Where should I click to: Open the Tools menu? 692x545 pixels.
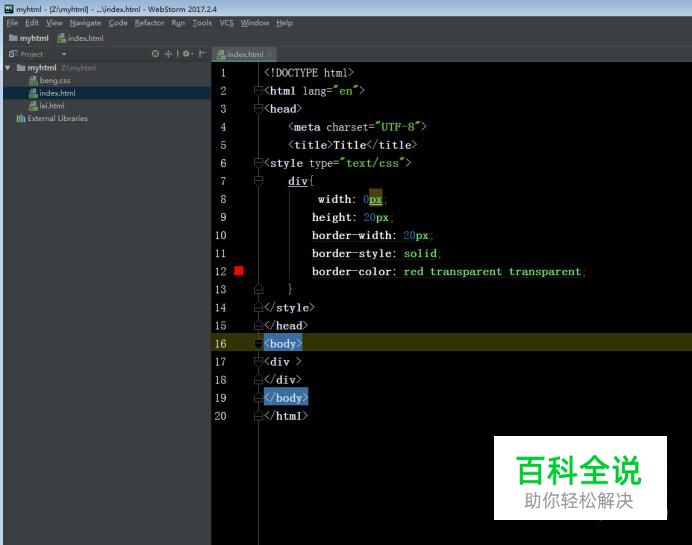click(202, 23)
